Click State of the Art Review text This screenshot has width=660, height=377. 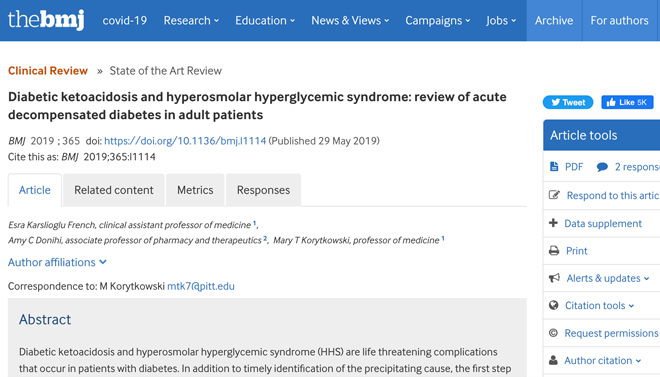(165, 71)
